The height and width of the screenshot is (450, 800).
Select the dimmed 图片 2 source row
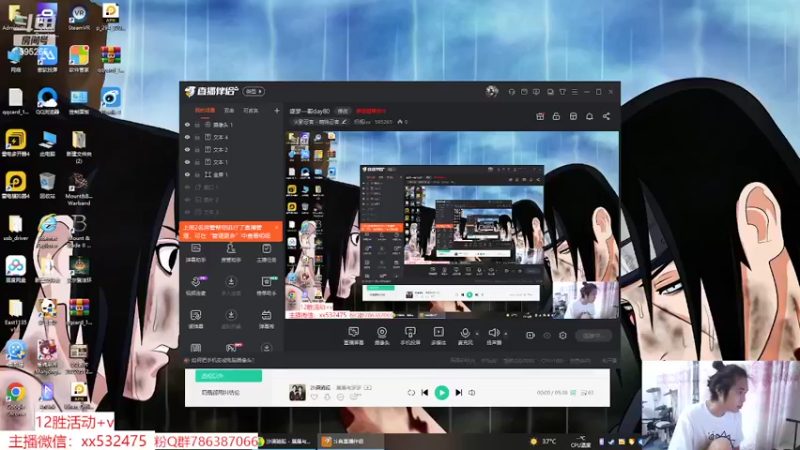[232, 199]
